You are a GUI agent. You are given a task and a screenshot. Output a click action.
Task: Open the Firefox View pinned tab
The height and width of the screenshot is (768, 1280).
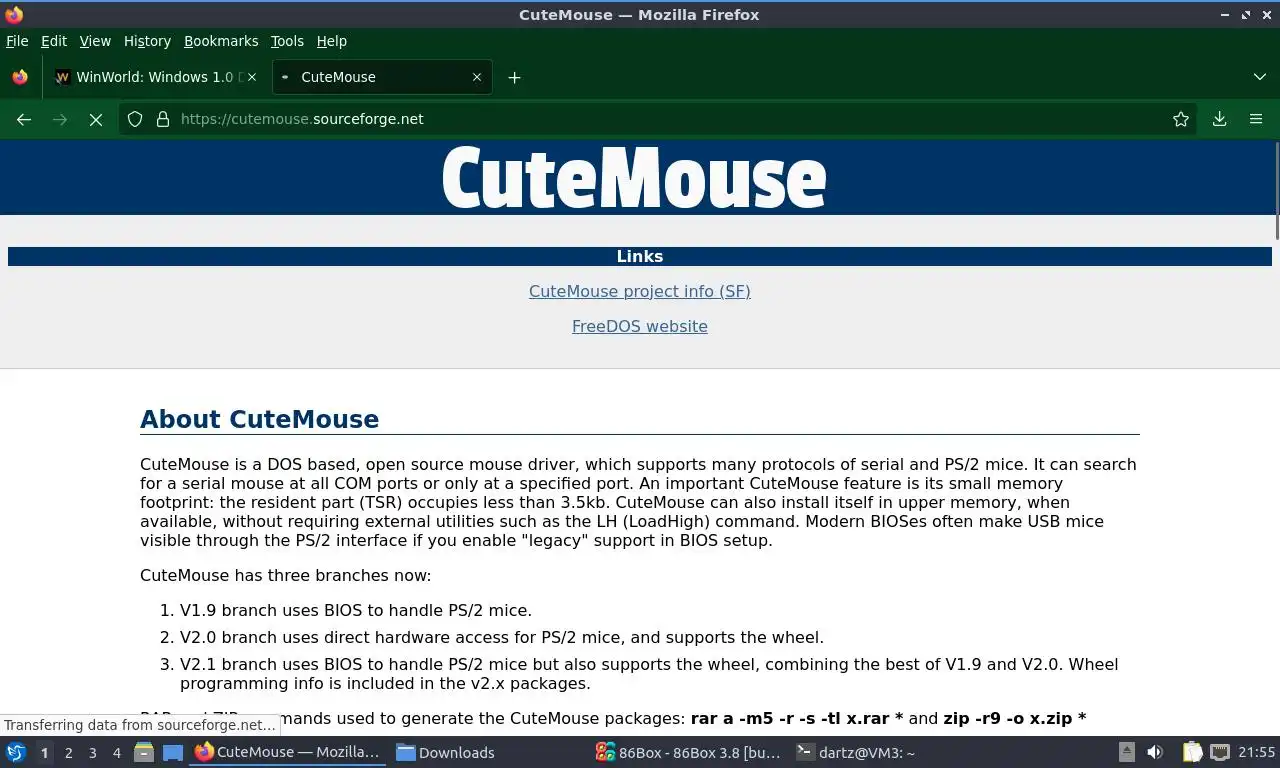coord(20,77)
